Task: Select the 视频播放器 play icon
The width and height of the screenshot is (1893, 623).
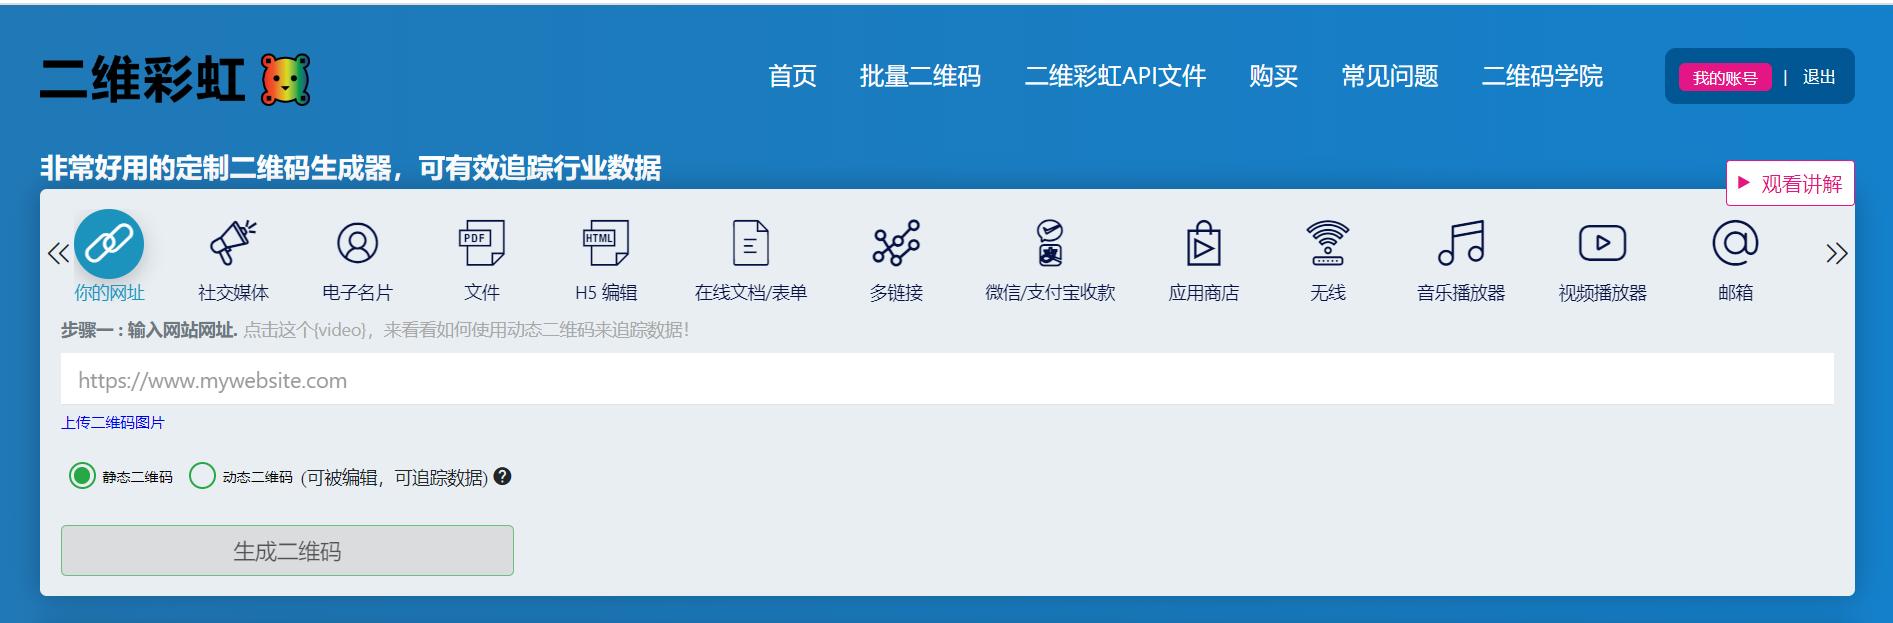Action: [x=1602, y=243]
